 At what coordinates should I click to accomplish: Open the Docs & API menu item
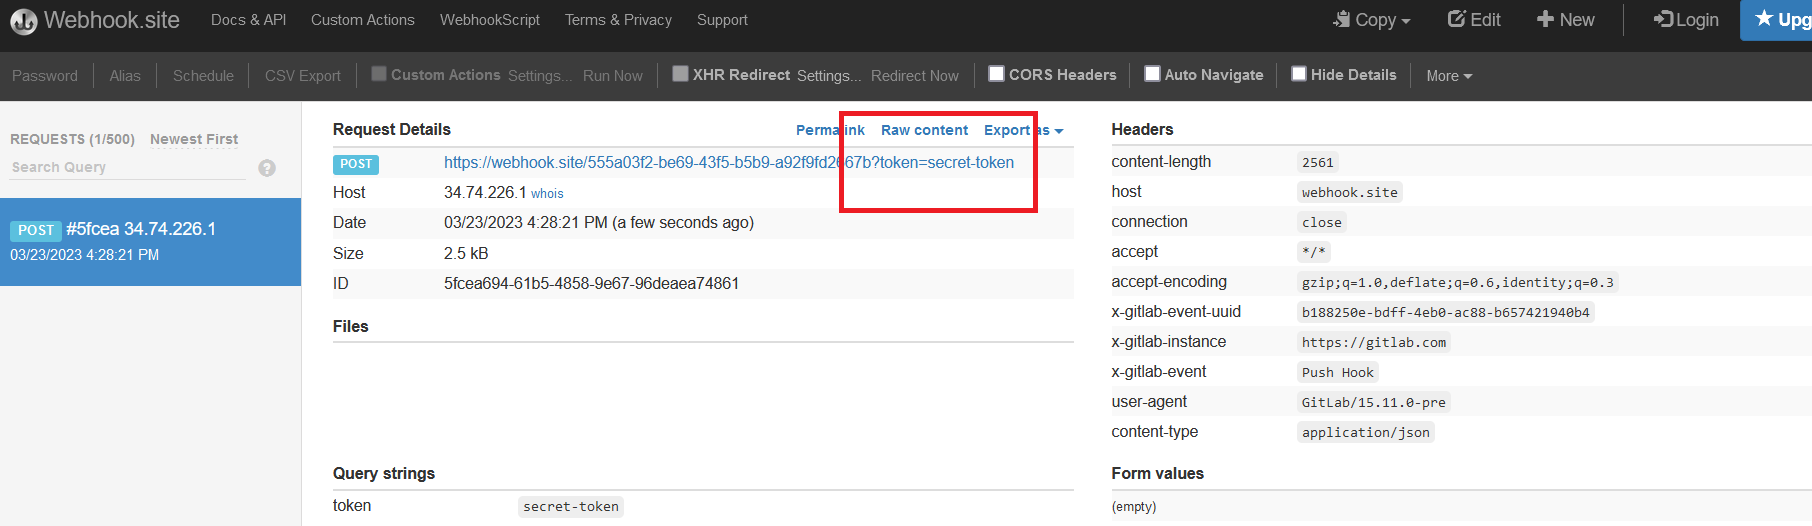point(248,20)
